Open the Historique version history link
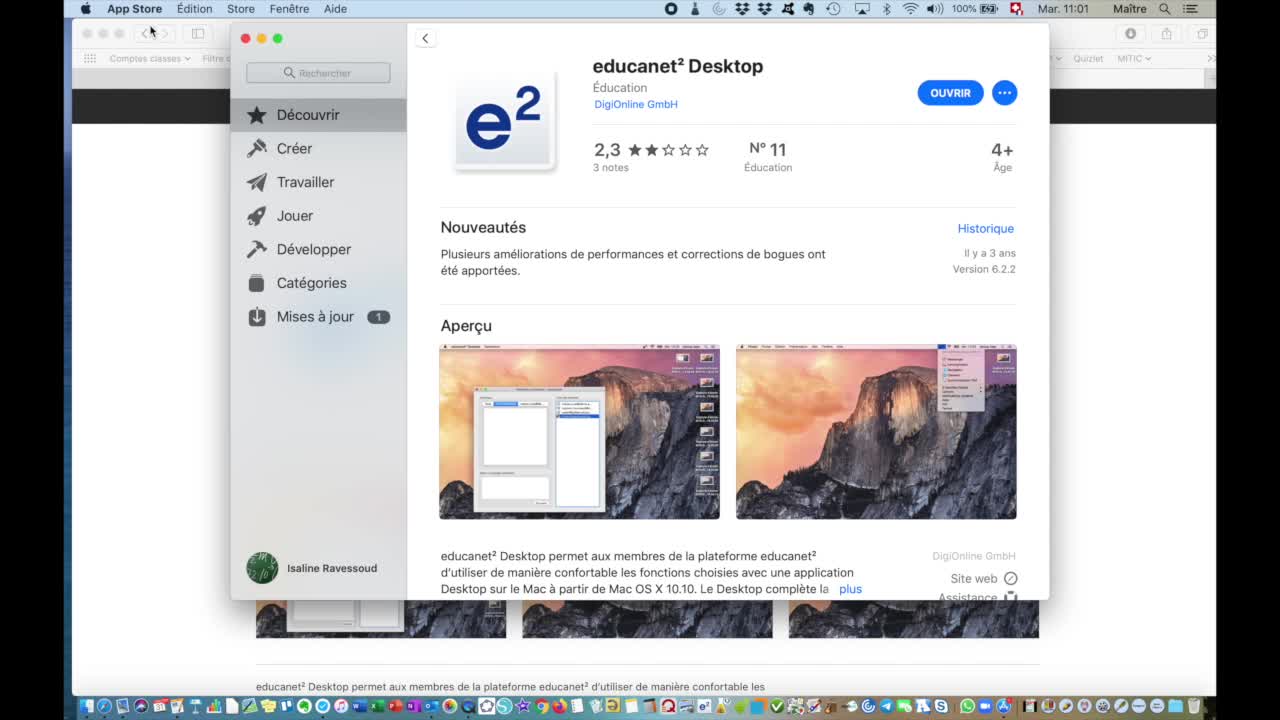The image size is (1280, 720). 985,229
